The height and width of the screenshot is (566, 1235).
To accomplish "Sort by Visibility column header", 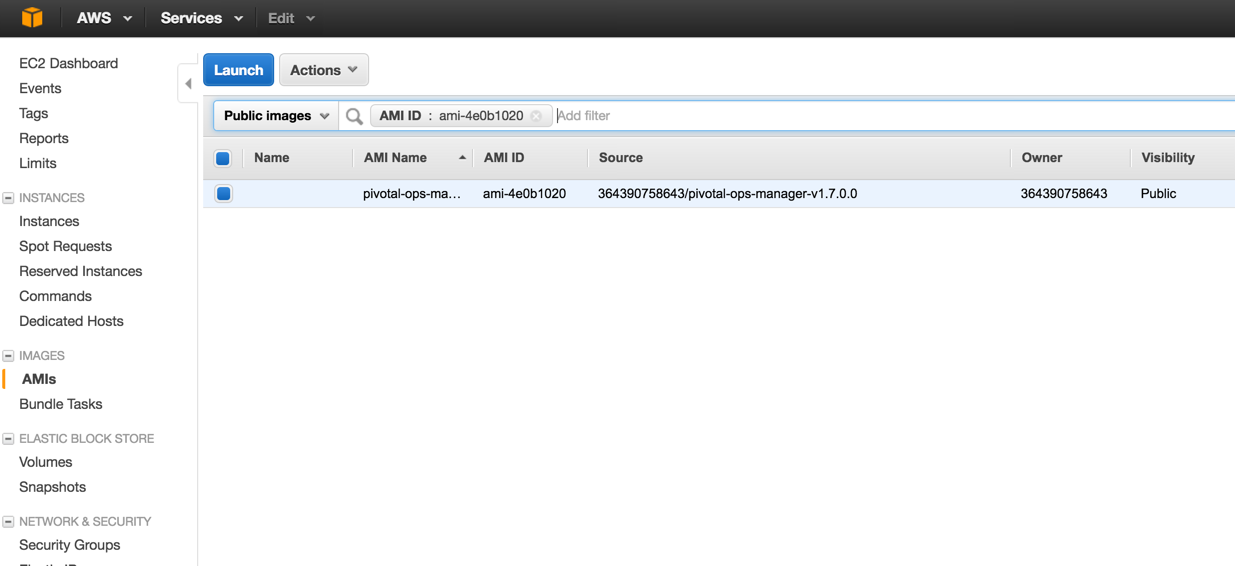I will (x=1168, y=158).
